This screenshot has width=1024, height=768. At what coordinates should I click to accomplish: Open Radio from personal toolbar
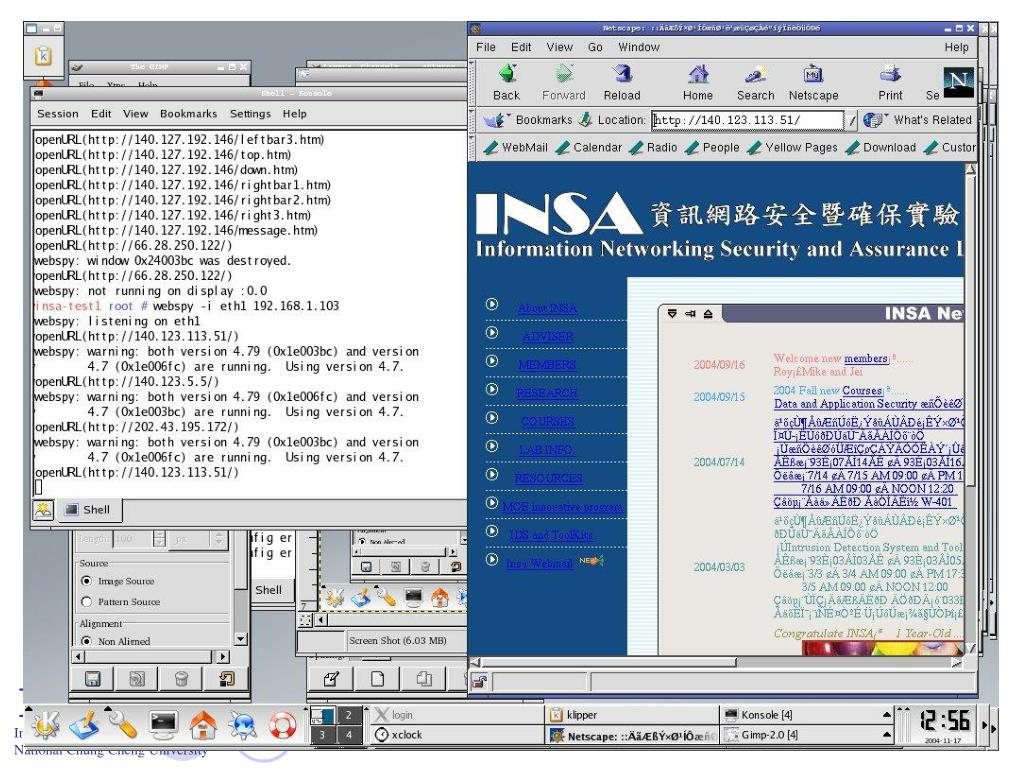point(653,148)
